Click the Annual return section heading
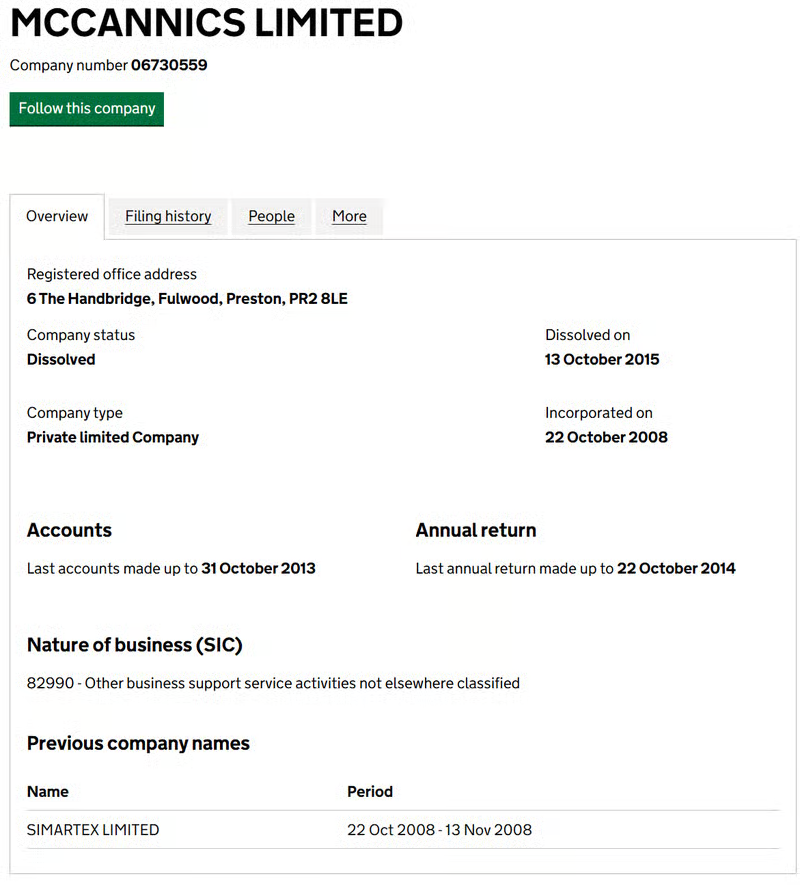The width and height of the screenshot is (800, 885). pos(476,531)
